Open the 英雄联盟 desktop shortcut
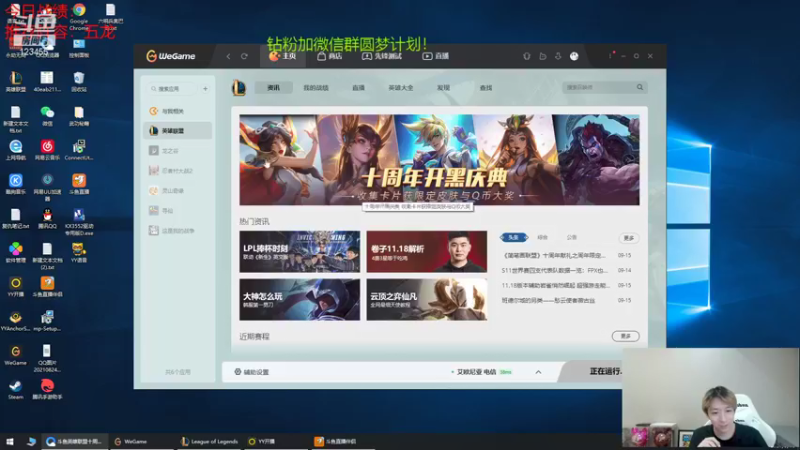 (x=15, y=82)
